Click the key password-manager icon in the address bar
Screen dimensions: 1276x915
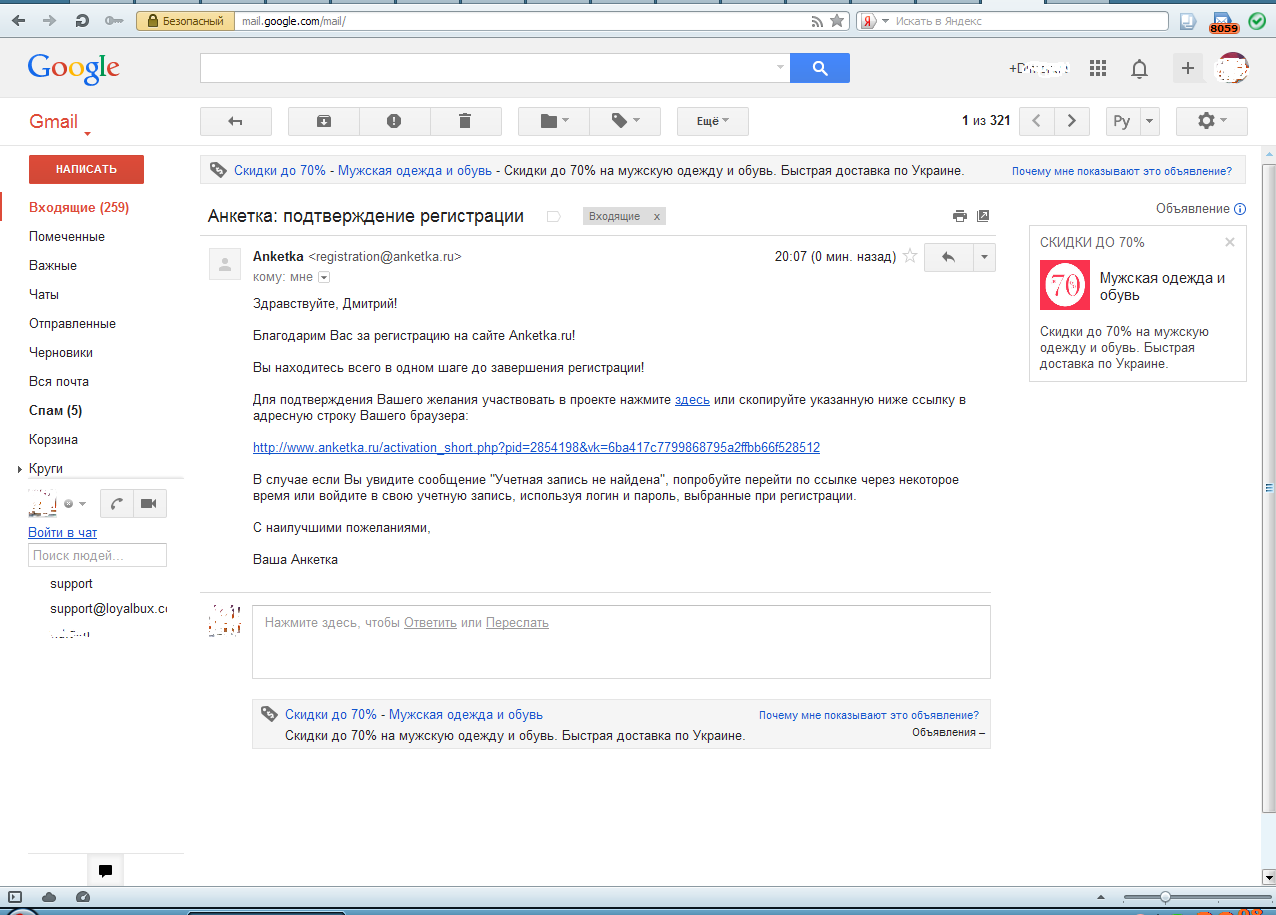[116, 20]
